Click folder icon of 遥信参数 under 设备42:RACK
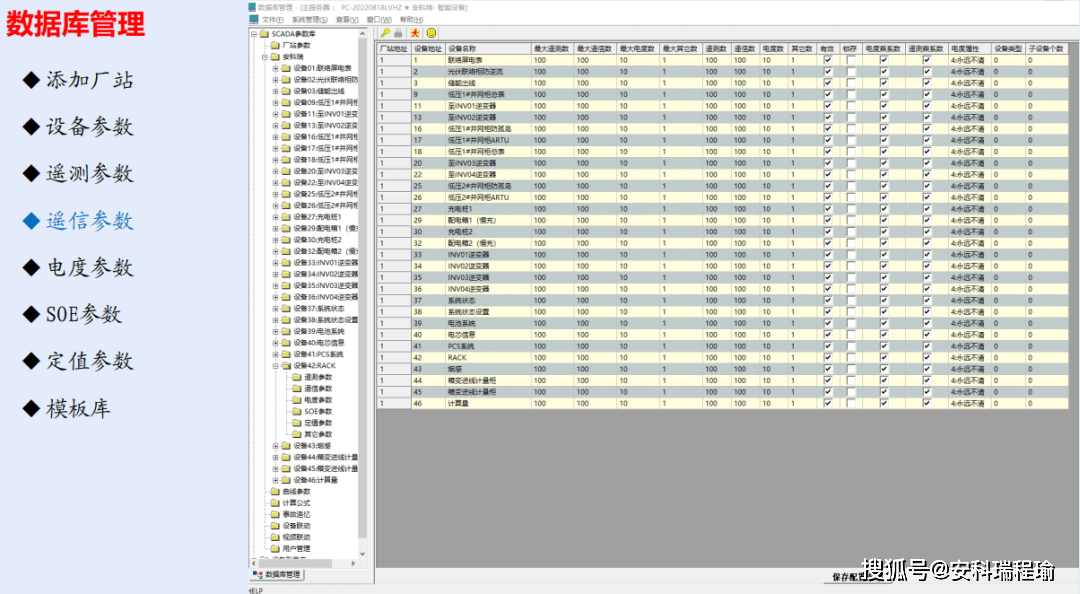This screenshot has width=1080, height=594. click(x=298, y=389)
